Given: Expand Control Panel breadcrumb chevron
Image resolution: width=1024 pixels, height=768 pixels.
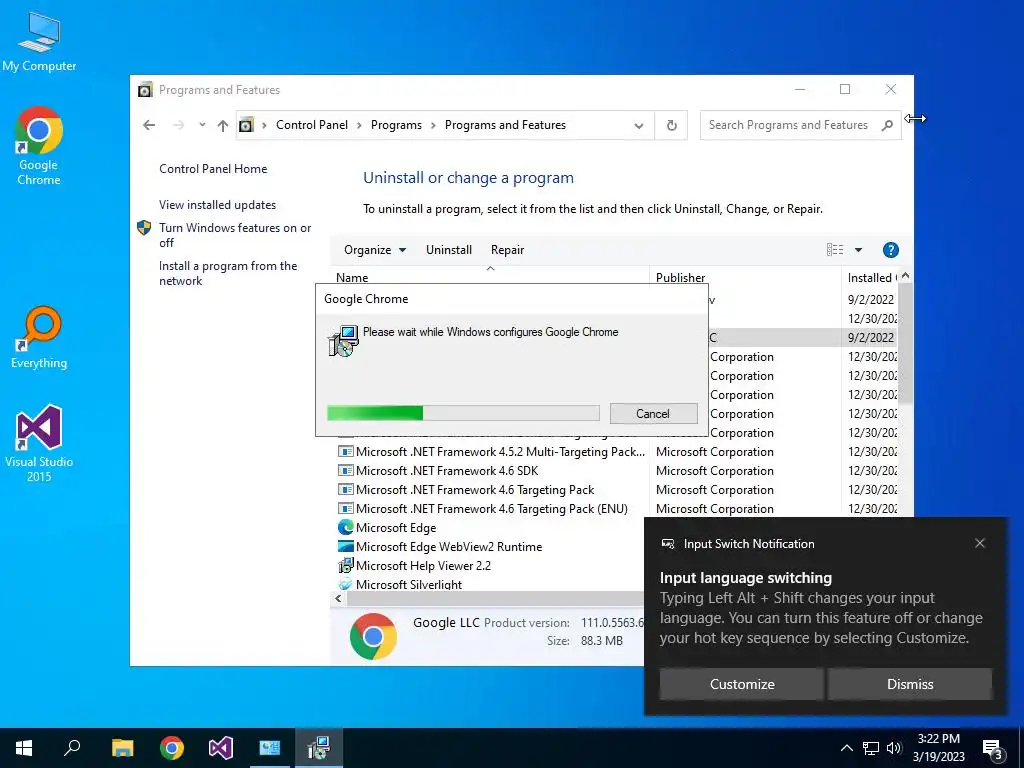Looking at the screenshot, I should click(x=359, y=125).
